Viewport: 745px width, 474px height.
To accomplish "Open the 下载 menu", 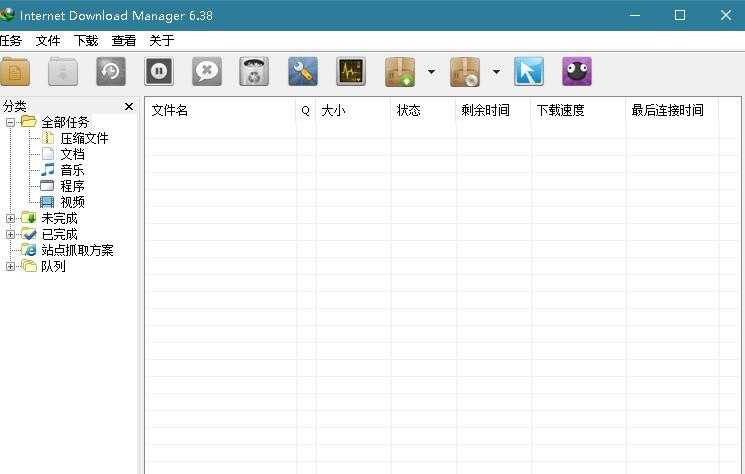I will pos(86,41).
